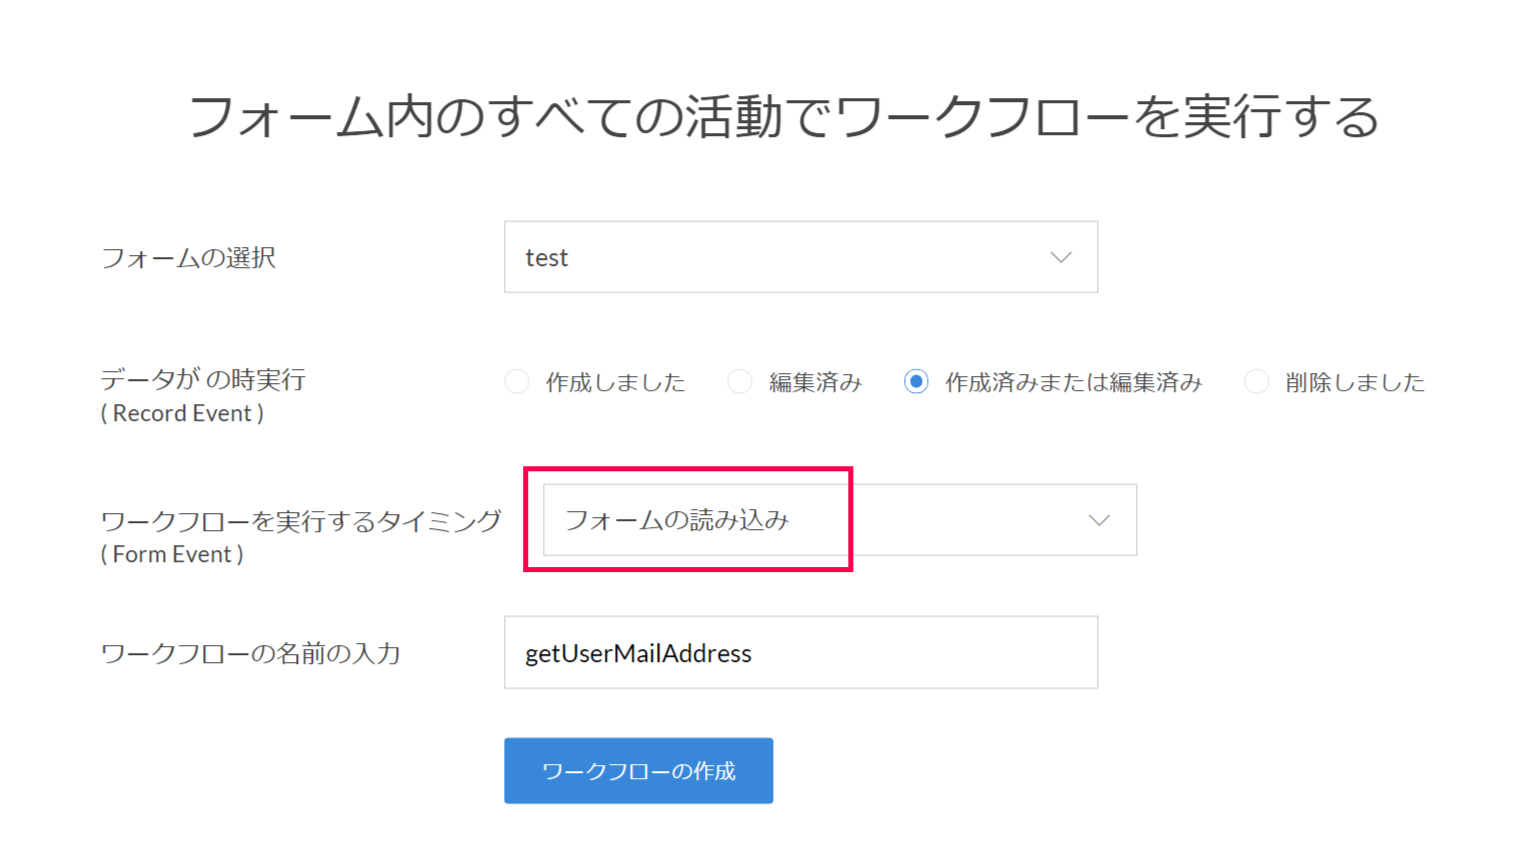Click the chevron arrow in フォームの読み込み dropdown
Viewport: 1529px width, 867px height.
pyautogui.click(x=1099, y=520)
